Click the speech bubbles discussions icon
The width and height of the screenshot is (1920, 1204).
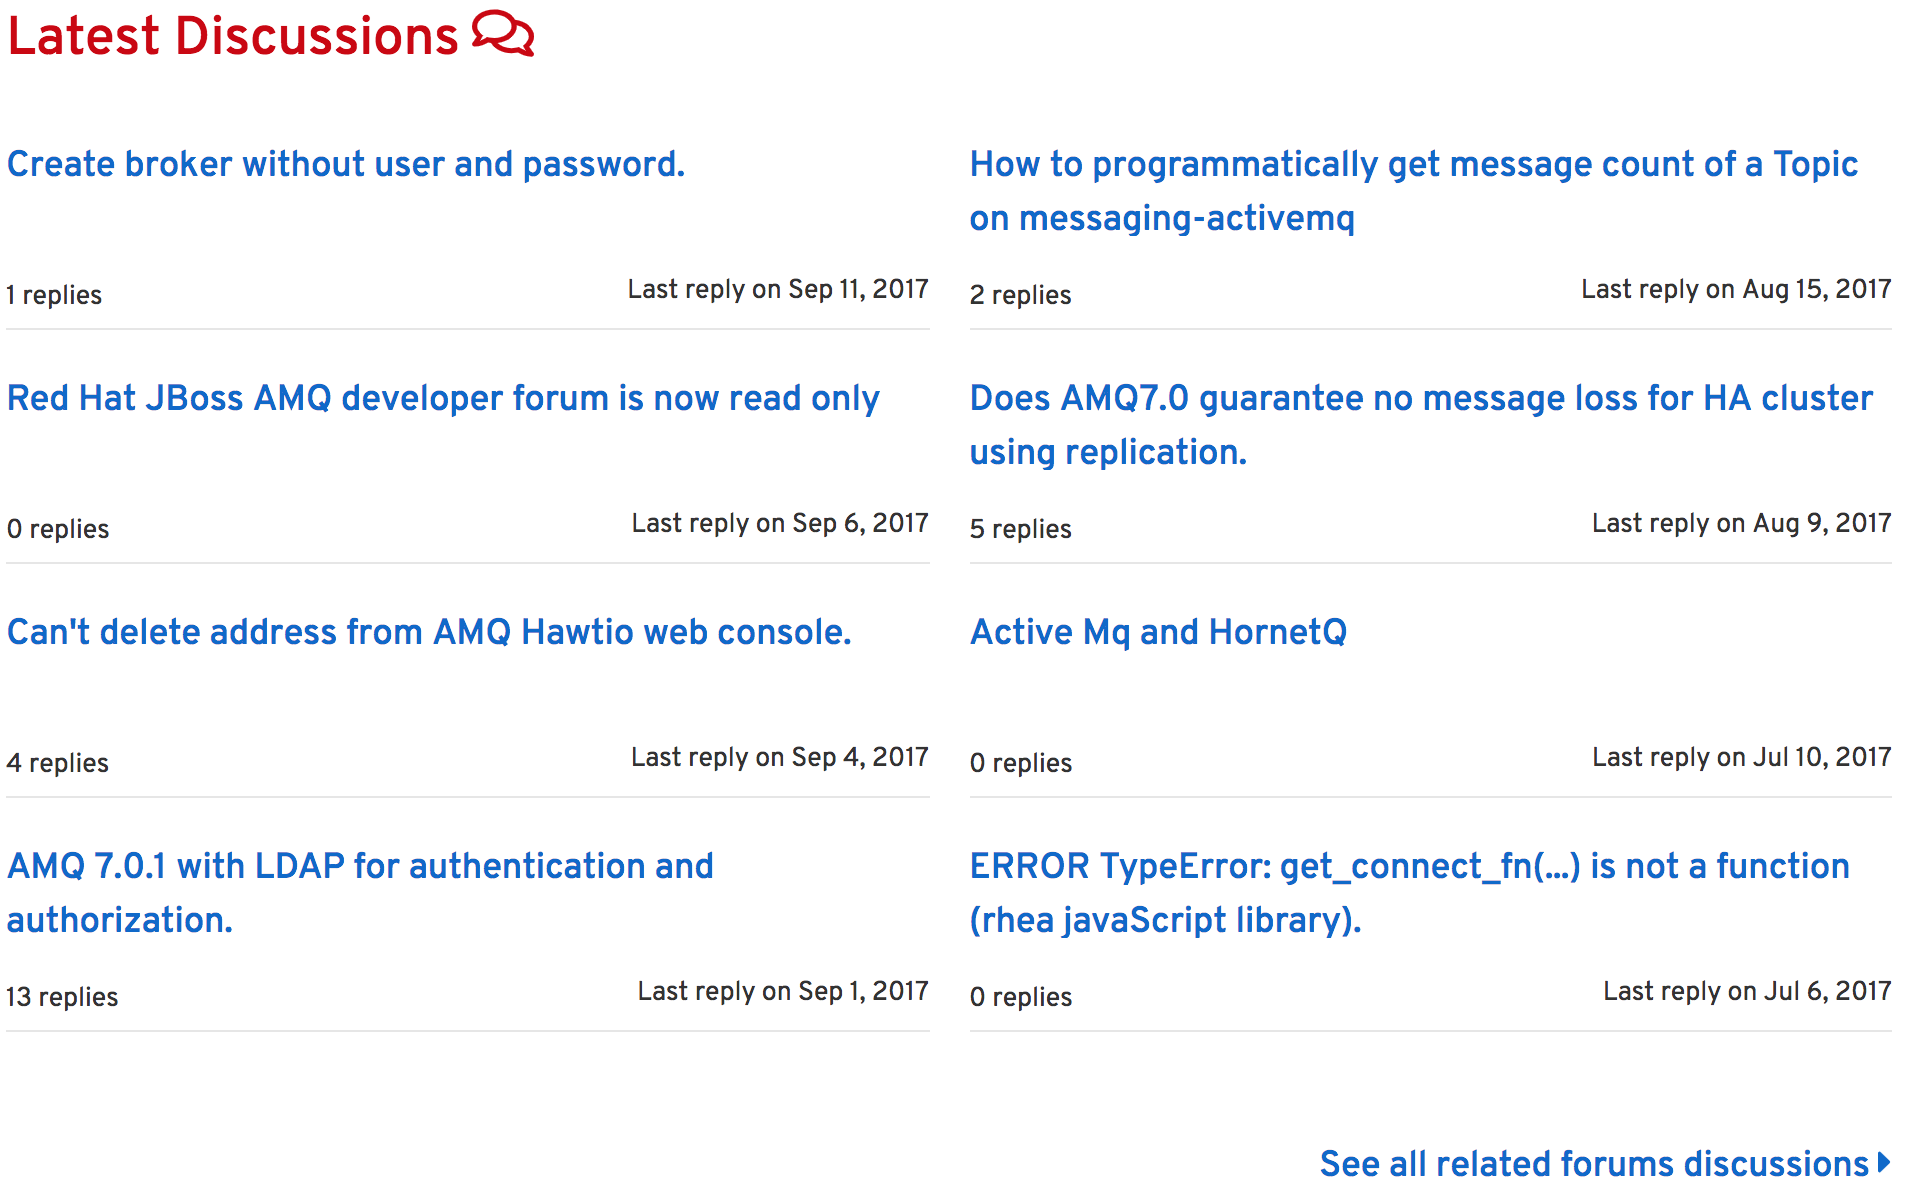click(x=503, y=34)
